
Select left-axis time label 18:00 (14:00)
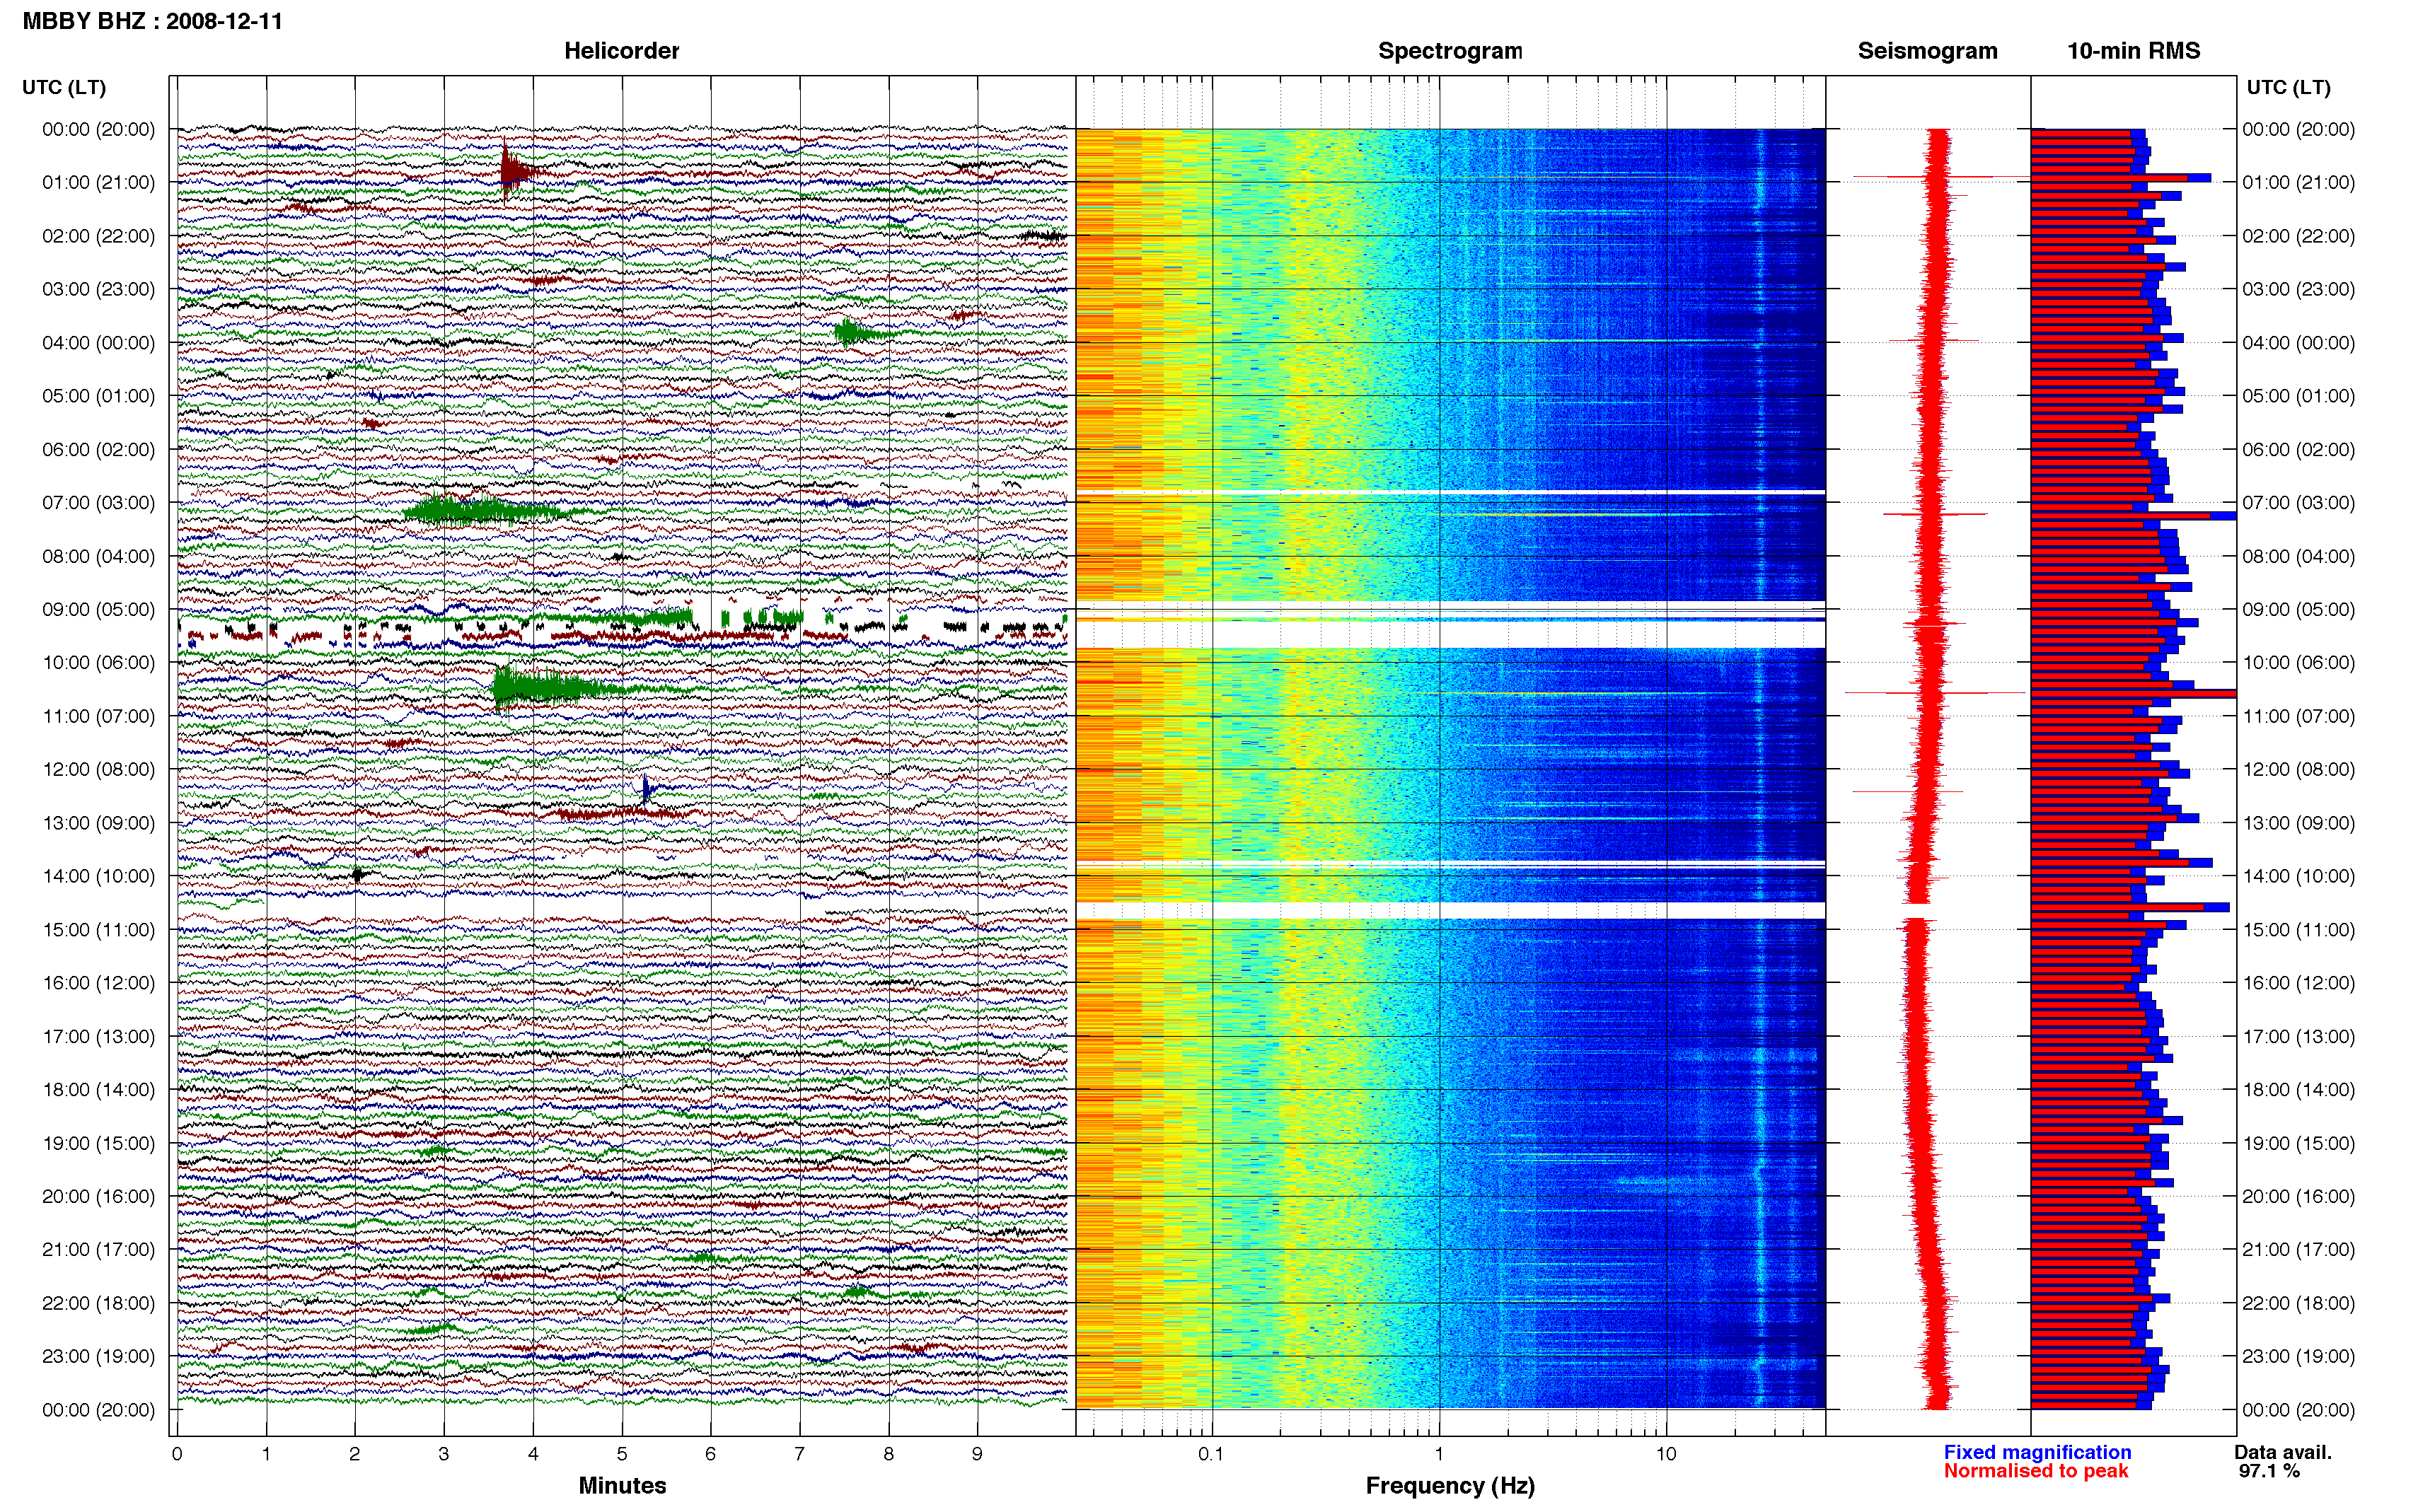(x=98, y=1089)
